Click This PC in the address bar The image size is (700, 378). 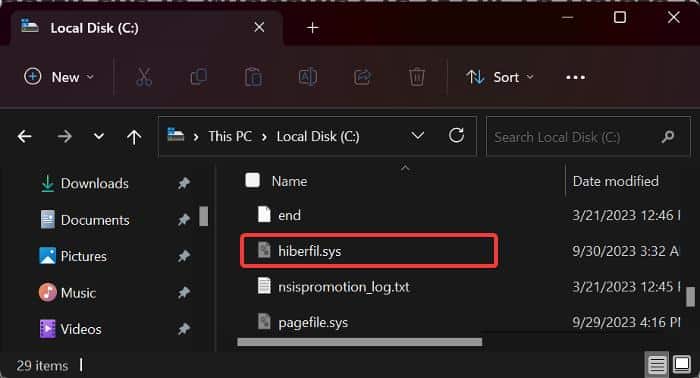[230, 136]
